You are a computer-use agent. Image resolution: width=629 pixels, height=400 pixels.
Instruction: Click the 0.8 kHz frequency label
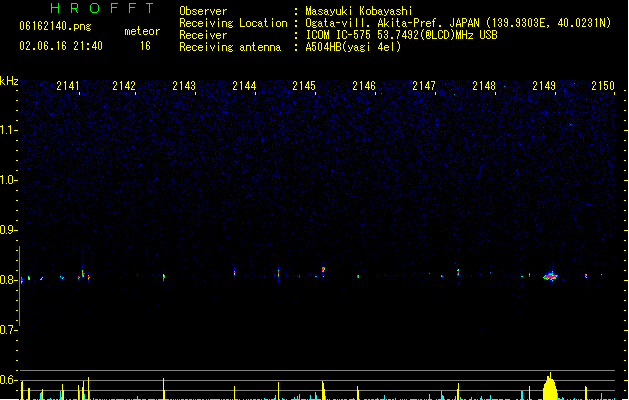(x=7, y=280)
